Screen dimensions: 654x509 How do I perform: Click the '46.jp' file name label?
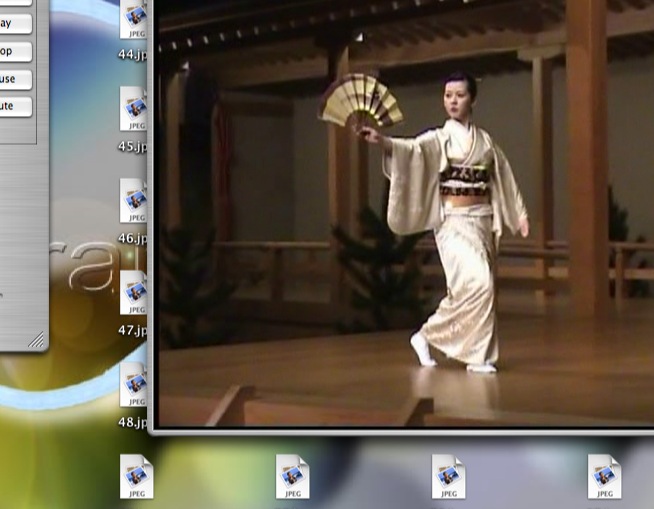[133, 238]
